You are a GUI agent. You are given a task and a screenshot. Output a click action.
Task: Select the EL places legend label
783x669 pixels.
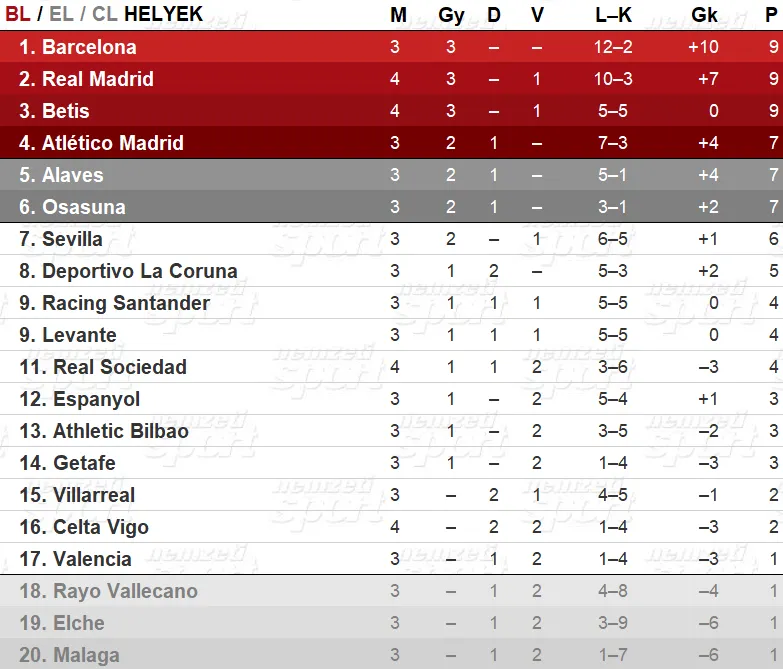61,14
